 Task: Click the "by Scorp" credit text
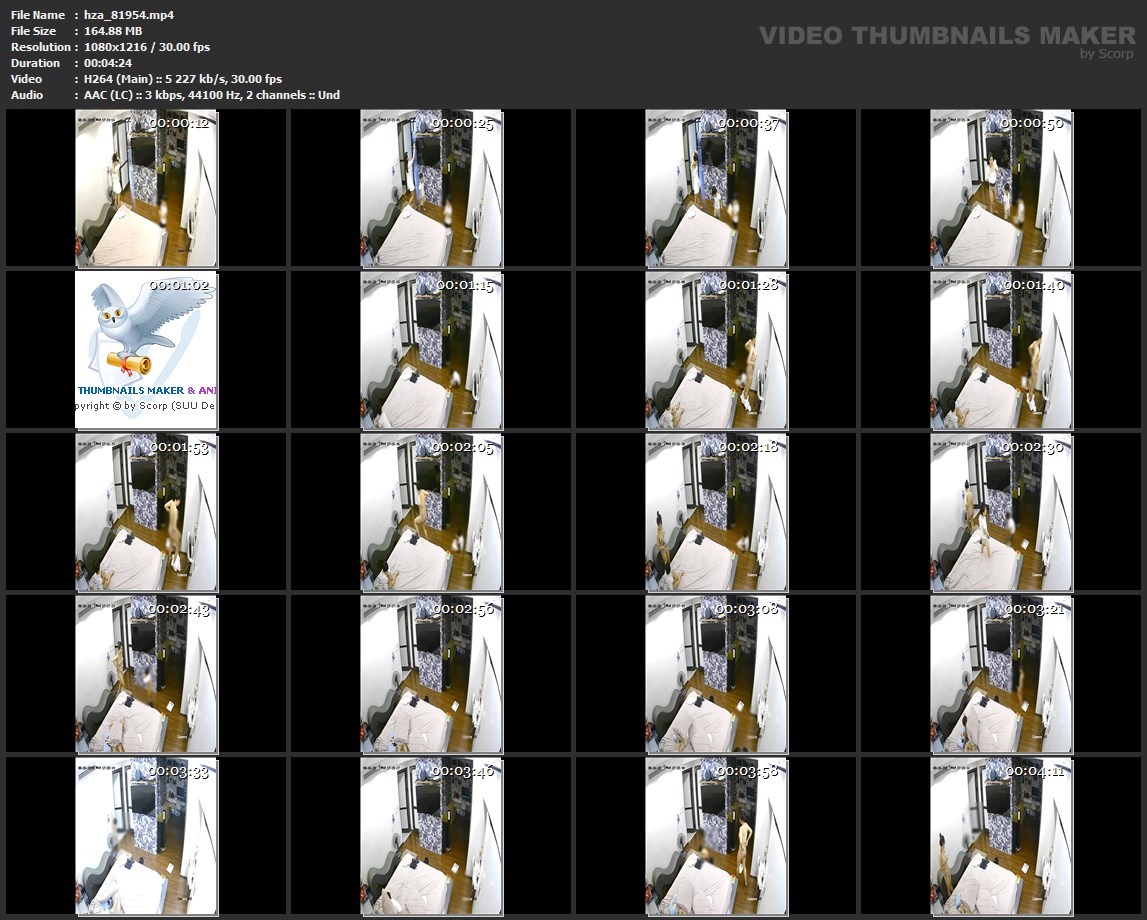pos(1107,54)
